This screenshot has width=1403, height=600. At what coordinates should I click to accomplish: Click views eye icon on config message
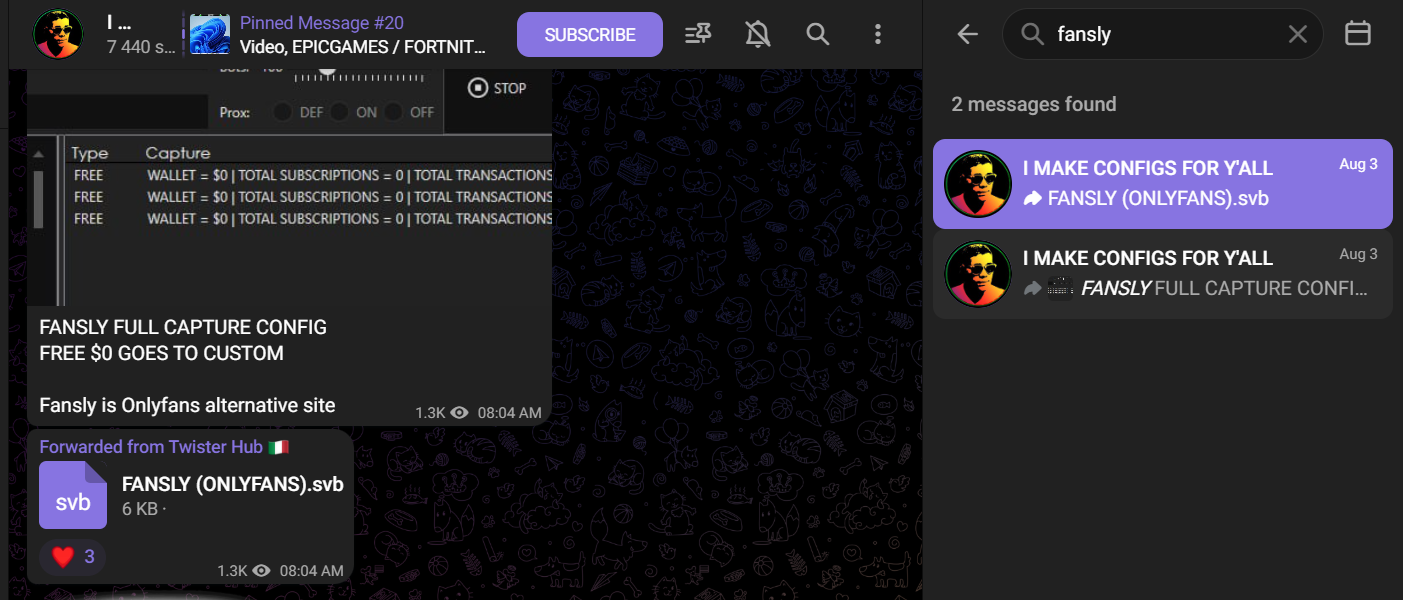[x=460, y=412]
